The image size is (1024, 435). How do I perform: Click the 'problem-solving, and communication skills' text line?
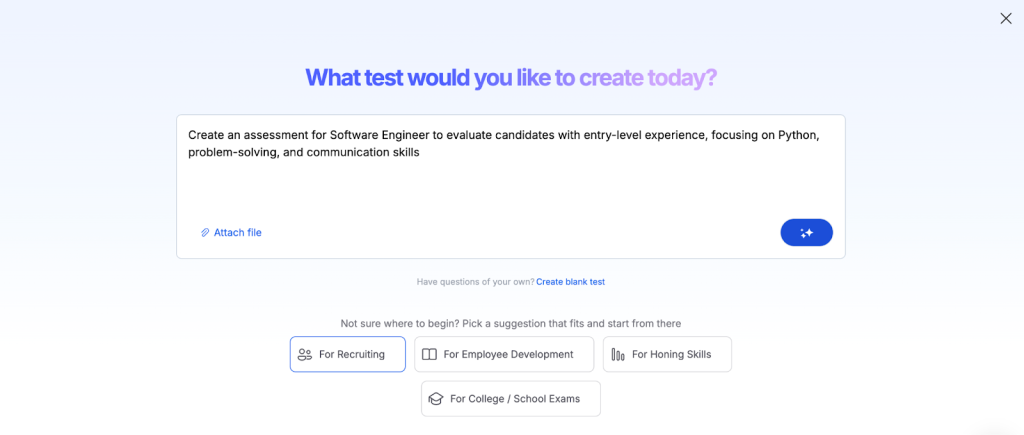click(303, 153)
